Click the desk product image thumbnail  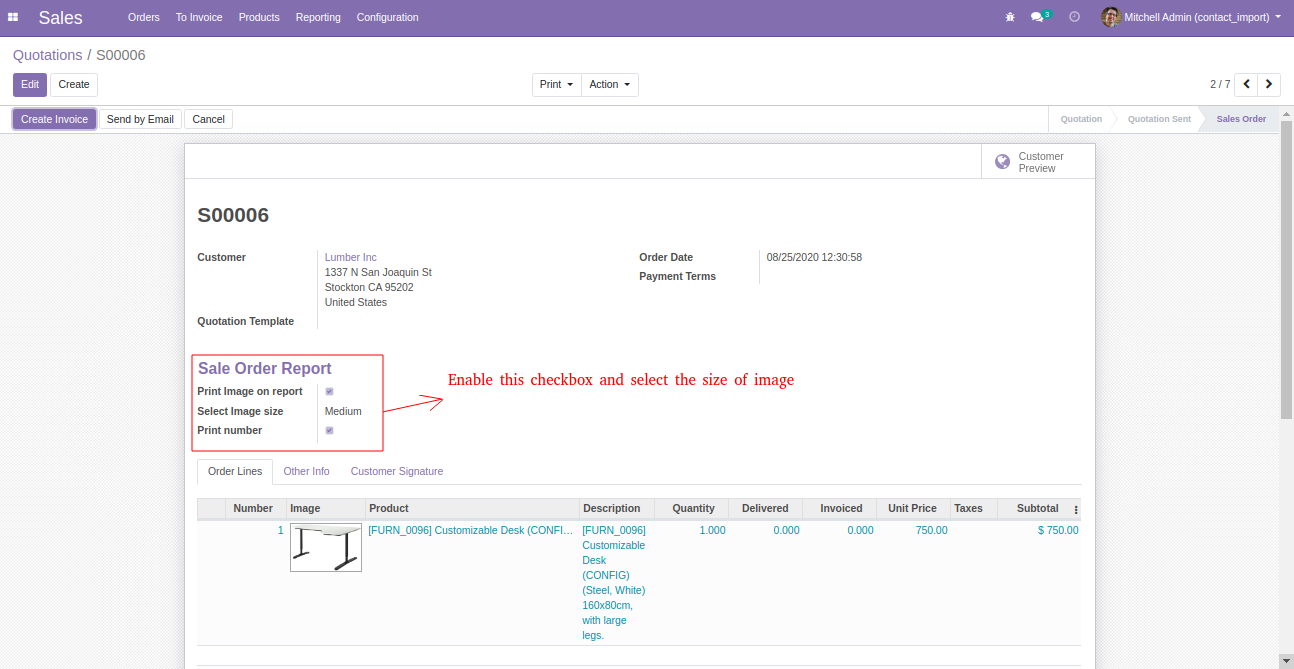(326, 548)
